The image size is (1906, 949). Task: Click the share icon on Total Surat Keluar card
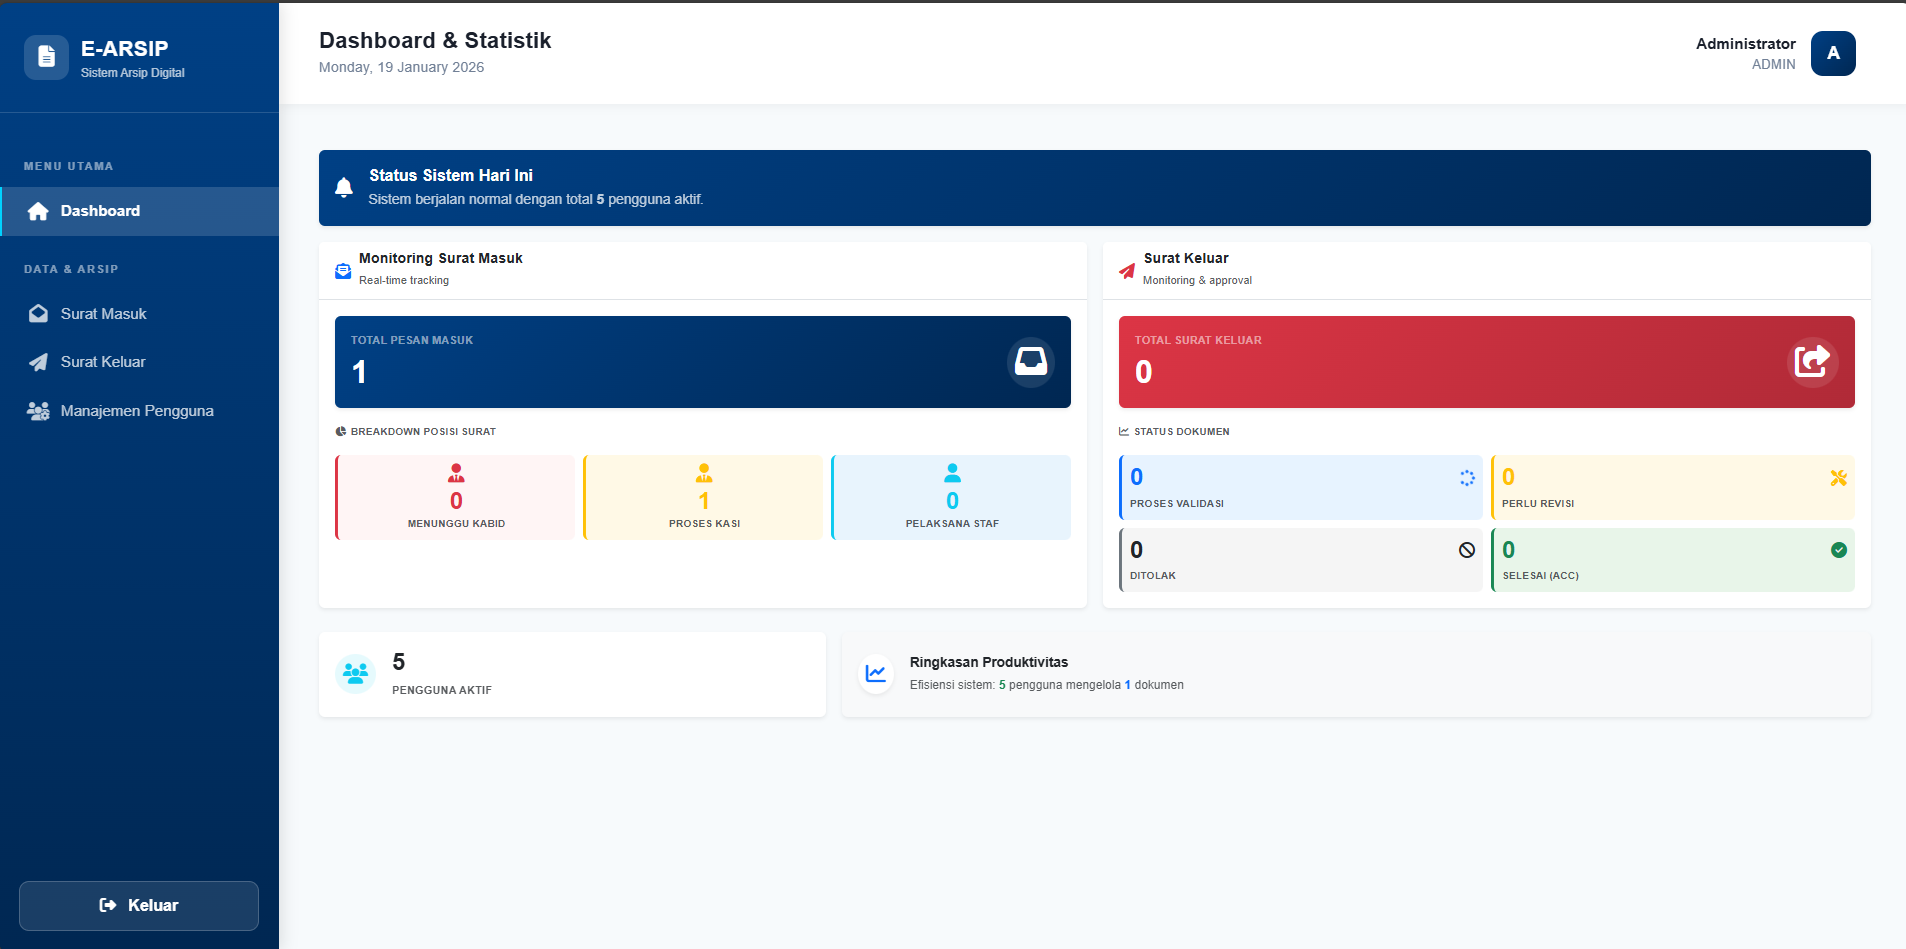click(x=1812, y=361)
